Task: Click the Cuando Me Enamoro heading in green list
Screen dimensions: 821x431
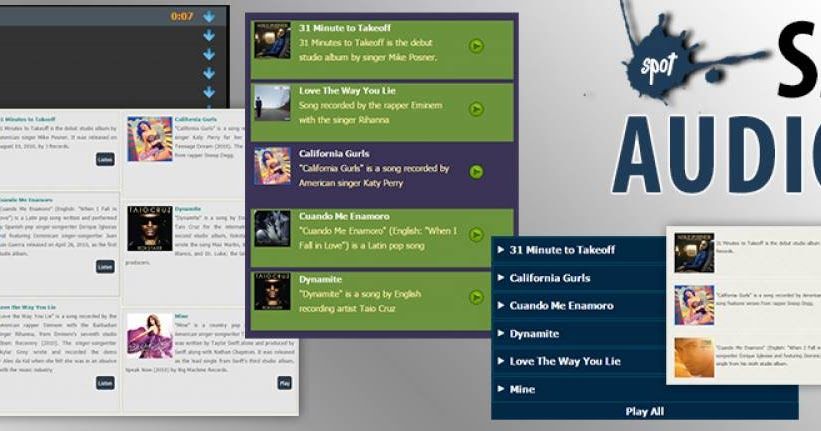Action: (344, 216)
